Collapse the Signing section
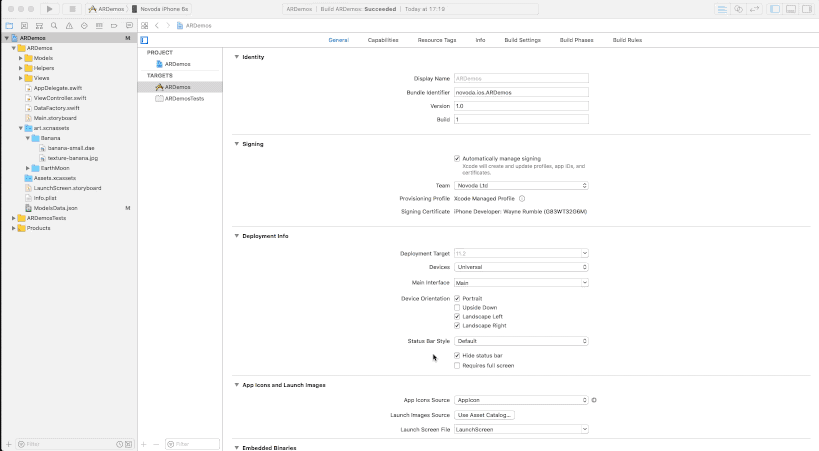 [x=237, y=144]
